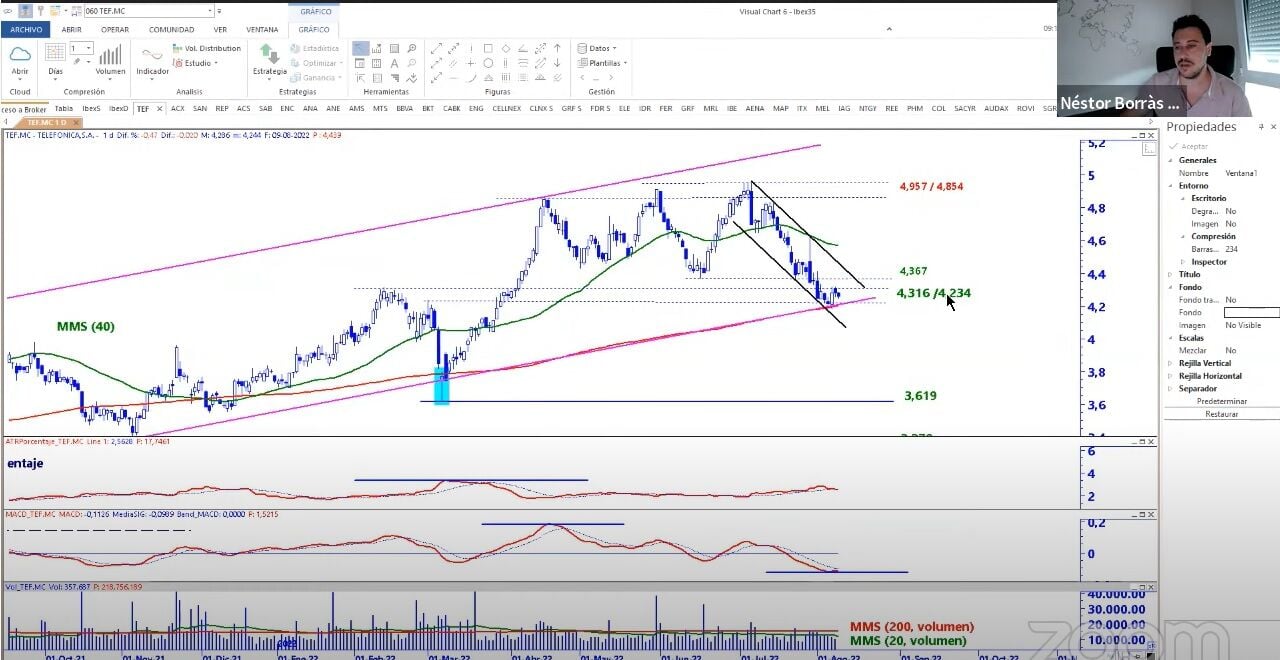Click the Predeterminar button

coord(1221,401)
